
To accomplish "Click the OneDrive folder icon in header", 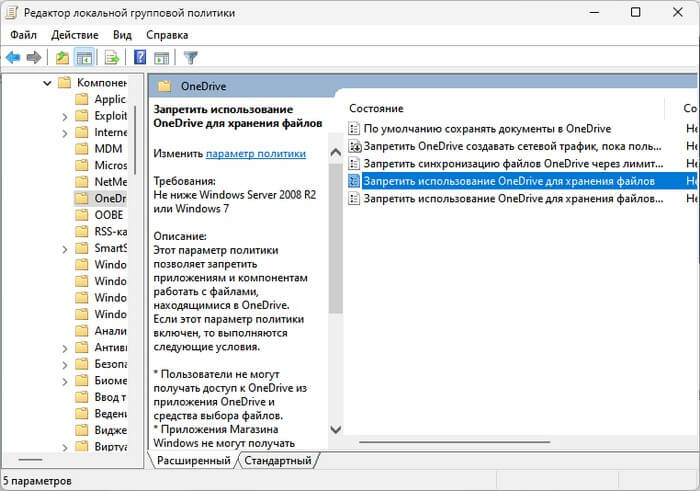I will [165, 86].
